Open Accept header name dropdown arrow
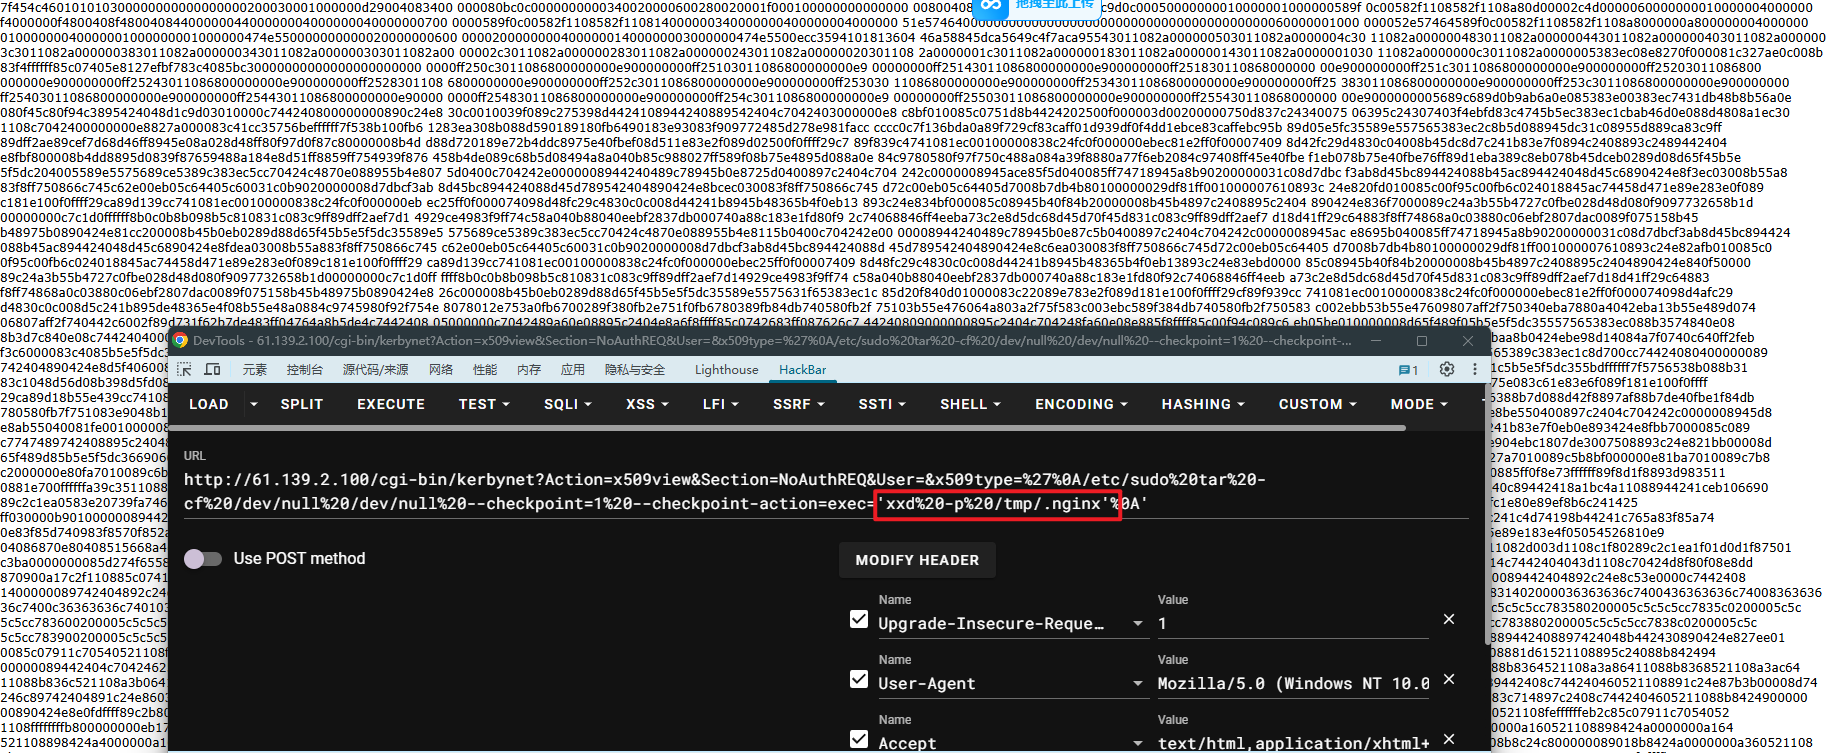Image resolution: width=1827 pixels, height=753 pixels. pyautogui.click(x=1138, y=743)
